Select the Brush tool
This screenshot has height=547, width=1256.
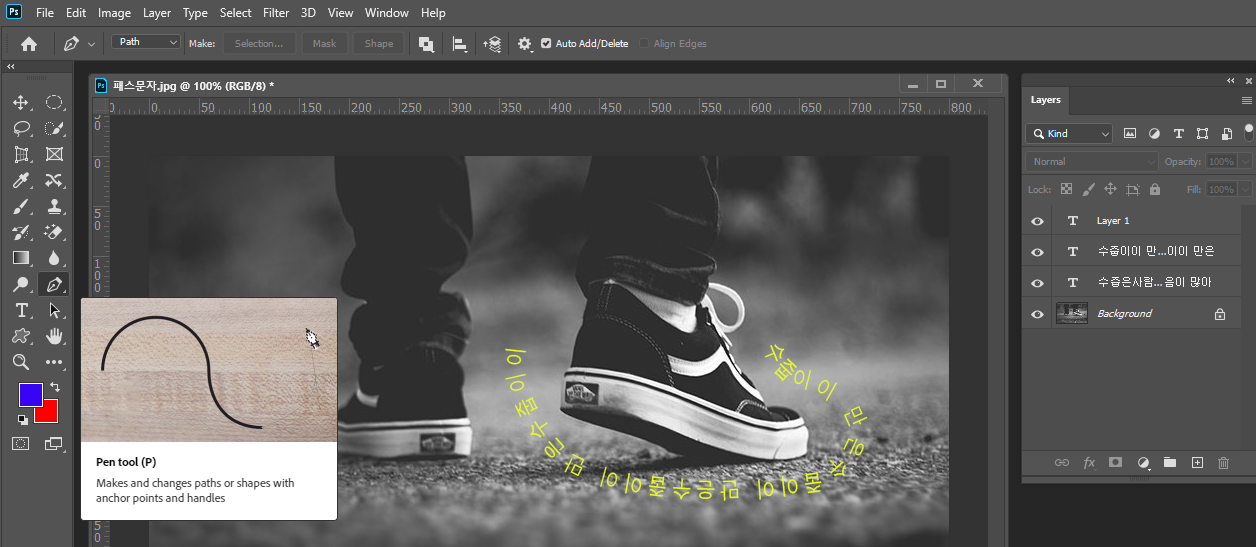point(21,206)
